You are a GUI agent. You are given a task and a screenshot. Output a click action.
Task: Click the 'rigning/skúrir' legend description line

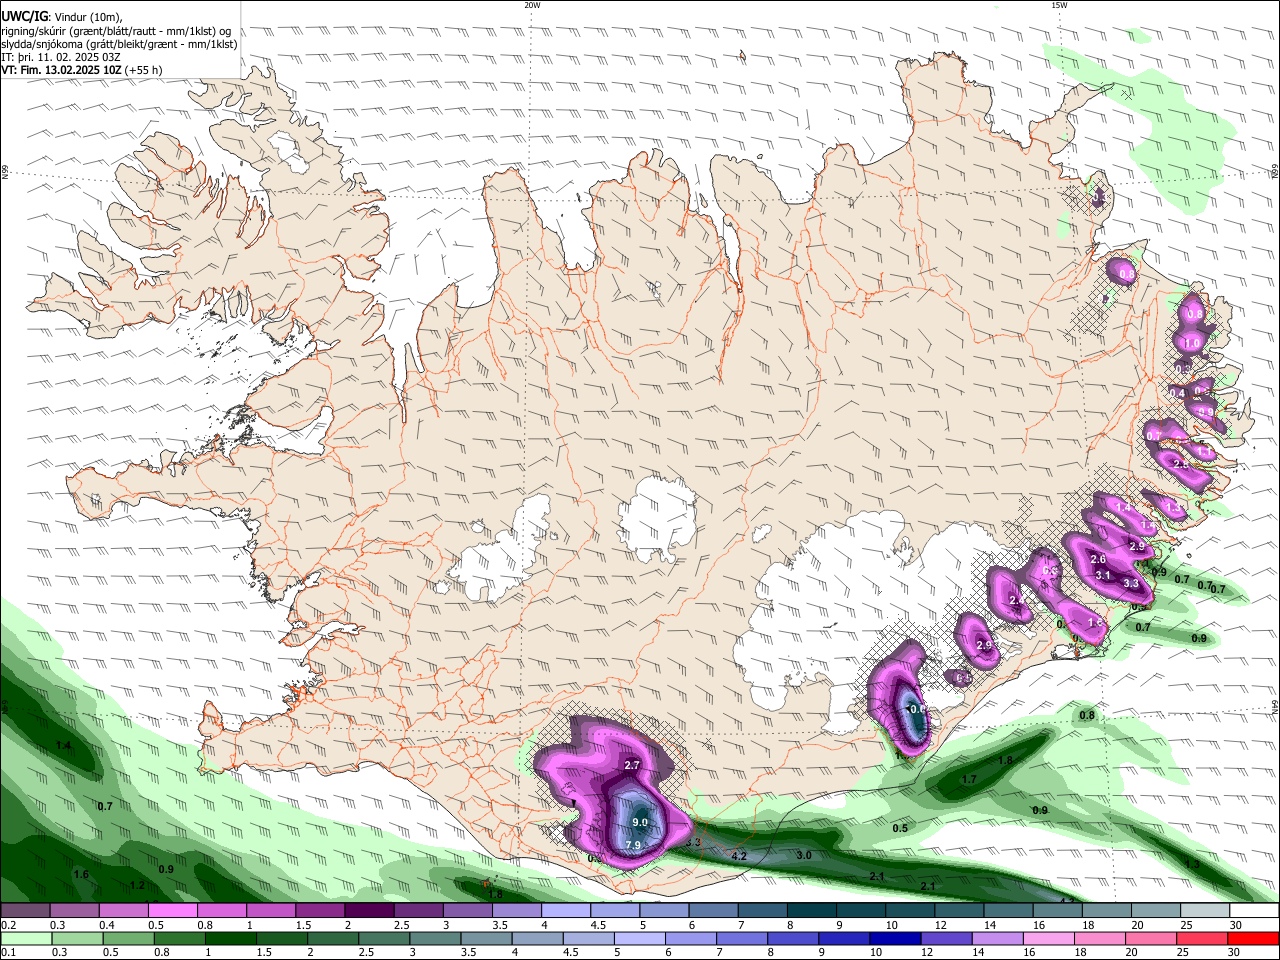[x=116, y=30]
